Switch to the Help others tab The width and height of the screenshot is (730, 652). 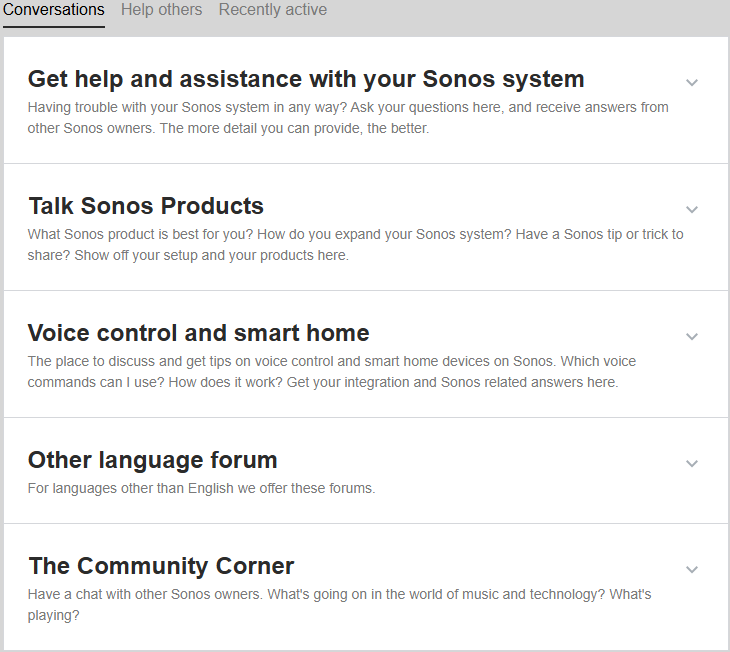162,10
